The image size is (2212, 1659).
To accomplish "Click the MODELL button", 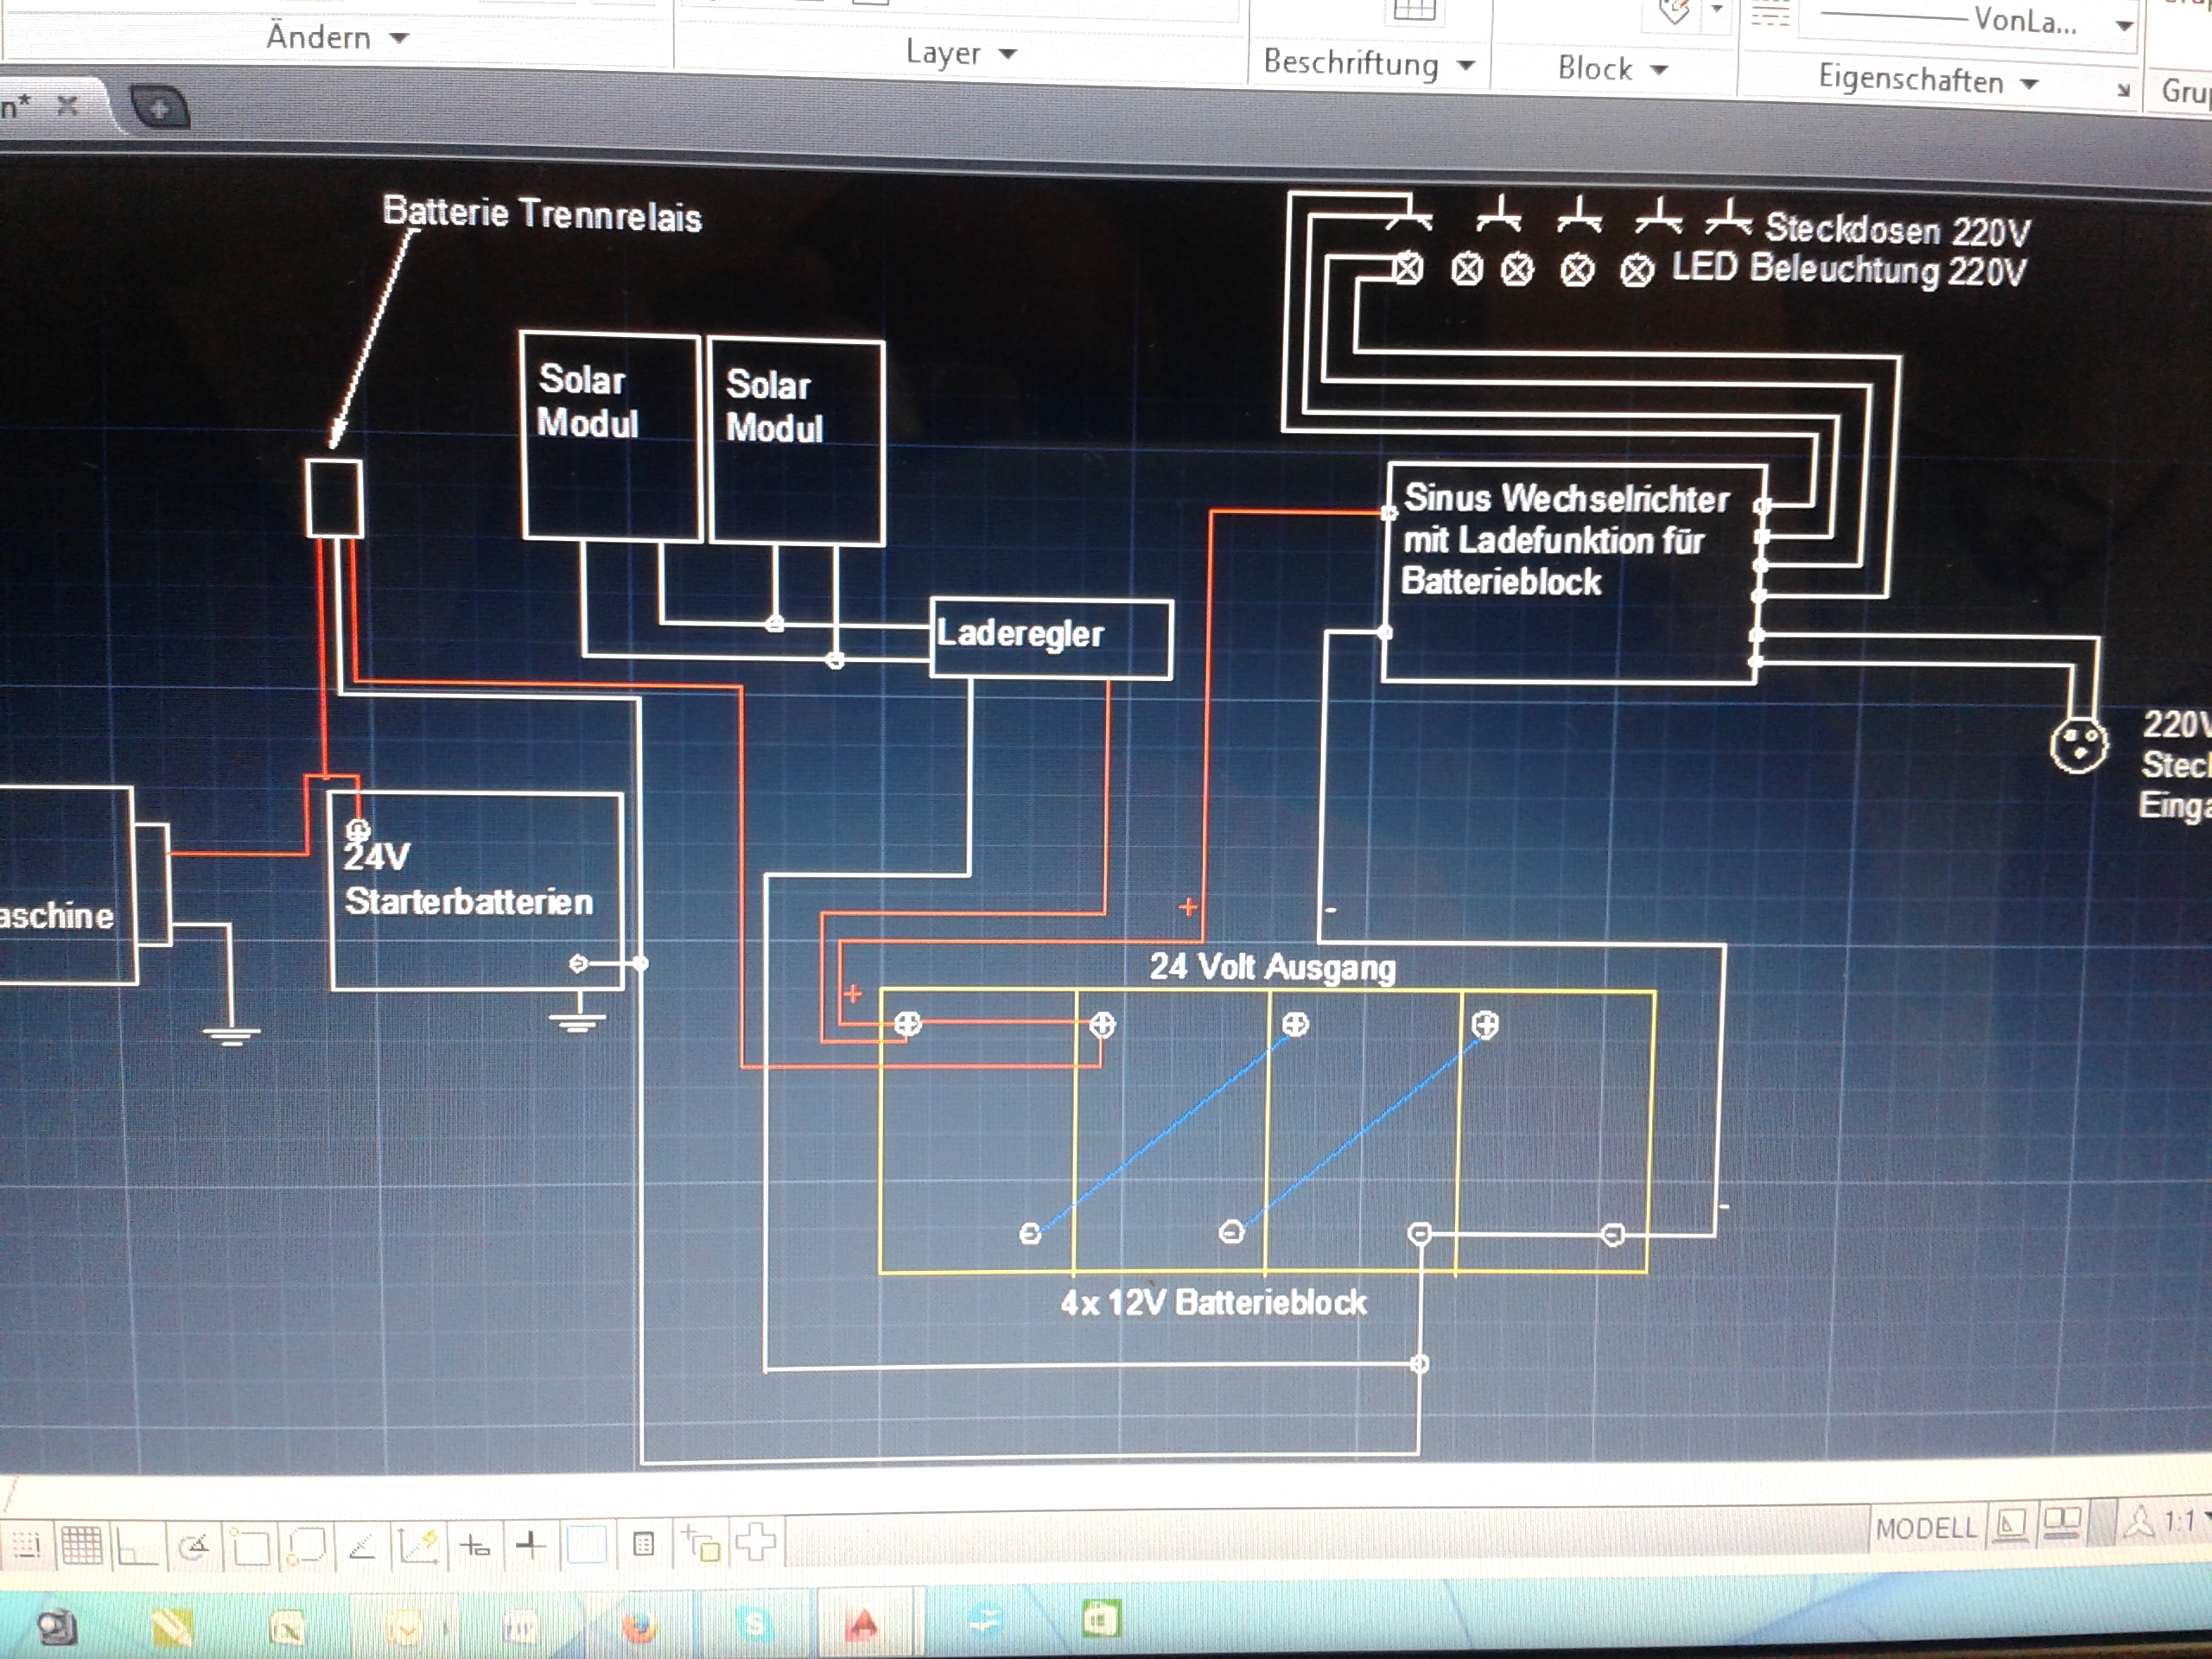I will pos(1926,1528).
